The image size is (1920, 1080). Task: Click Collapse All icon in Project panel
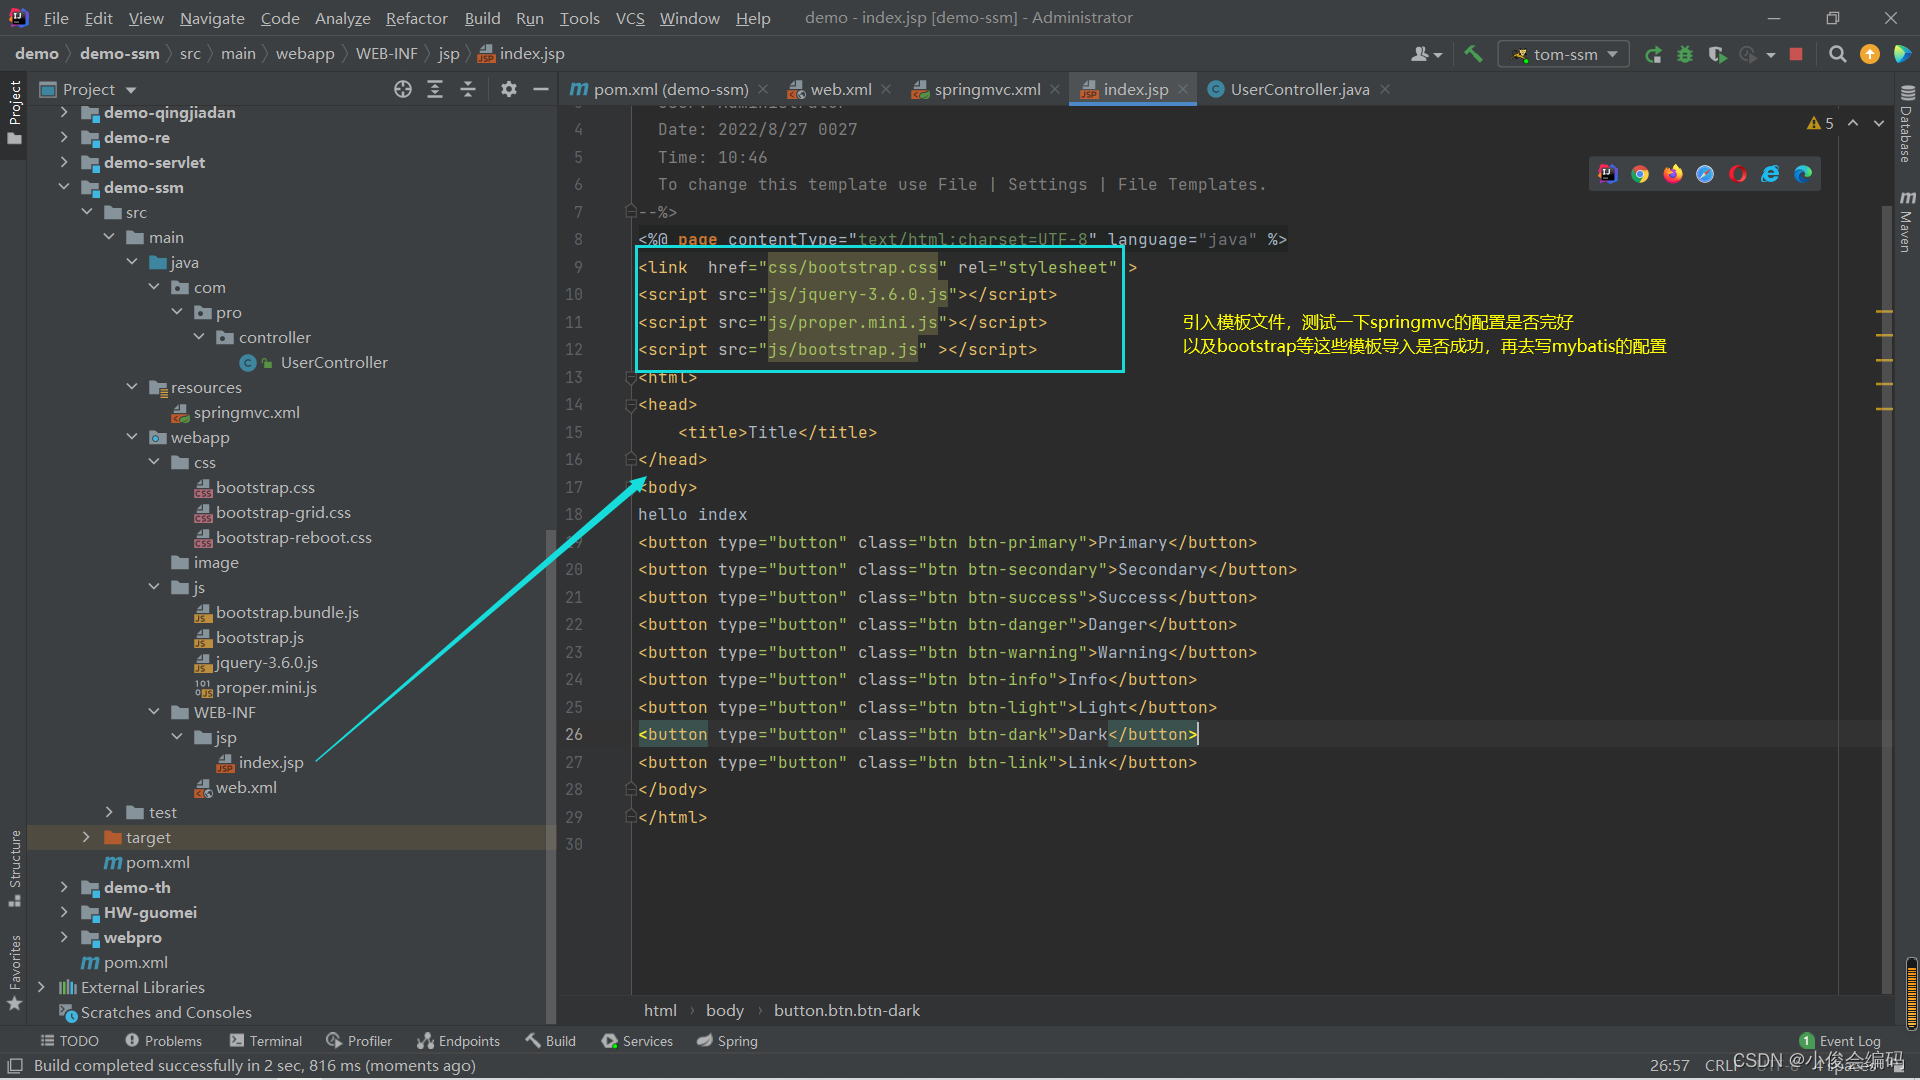[x=467, y=89]
